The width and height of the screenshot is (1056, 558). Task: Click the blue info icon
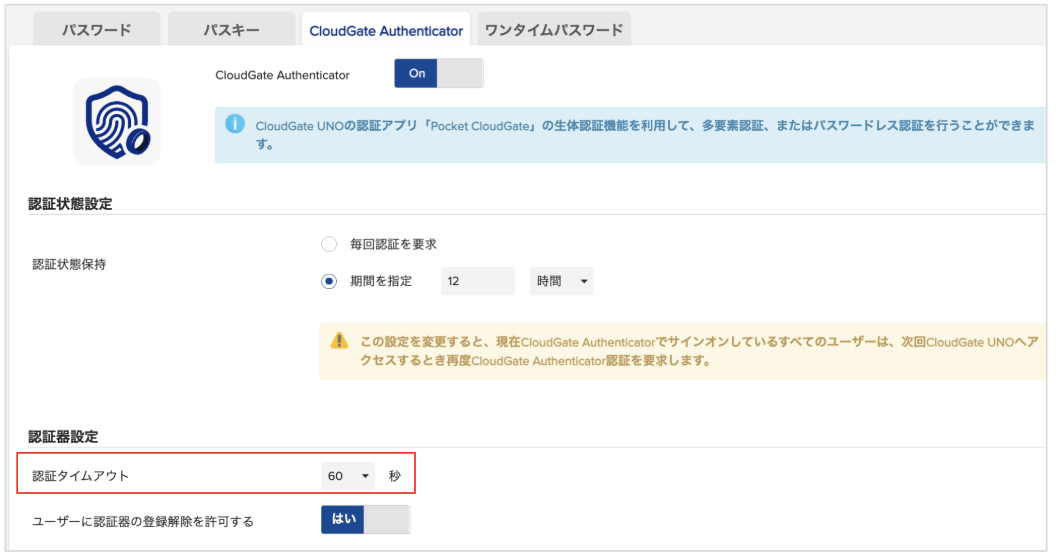click(234, 125)
